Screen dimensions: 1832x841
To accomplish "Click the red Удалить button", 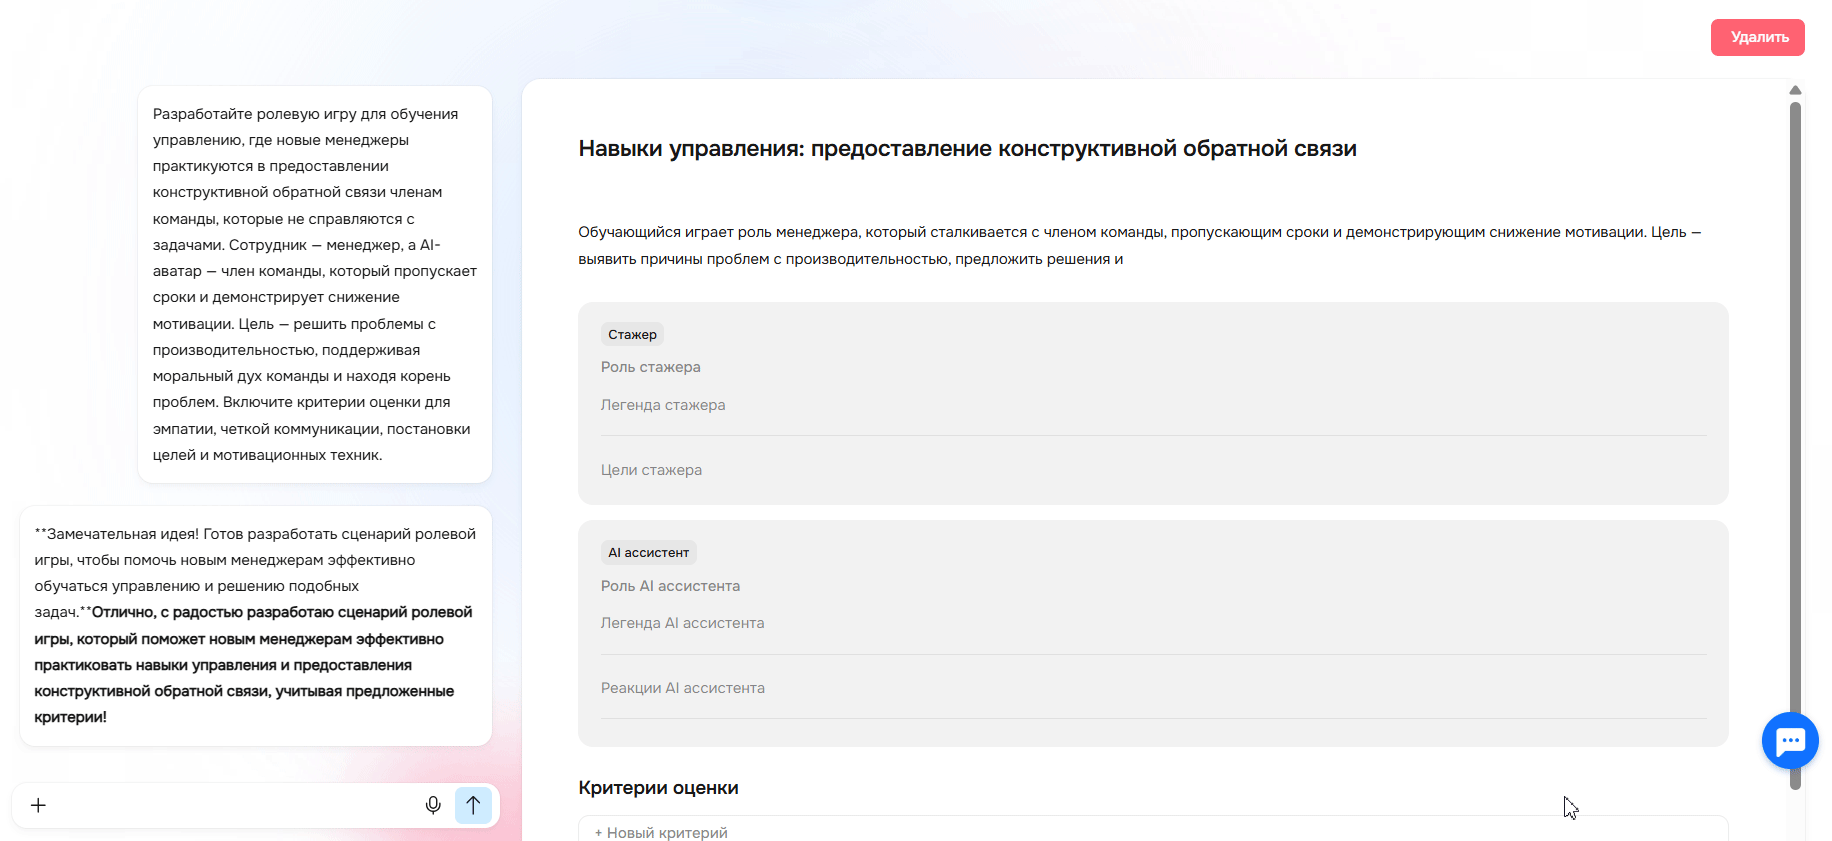I will click(x=1757, y=37).
